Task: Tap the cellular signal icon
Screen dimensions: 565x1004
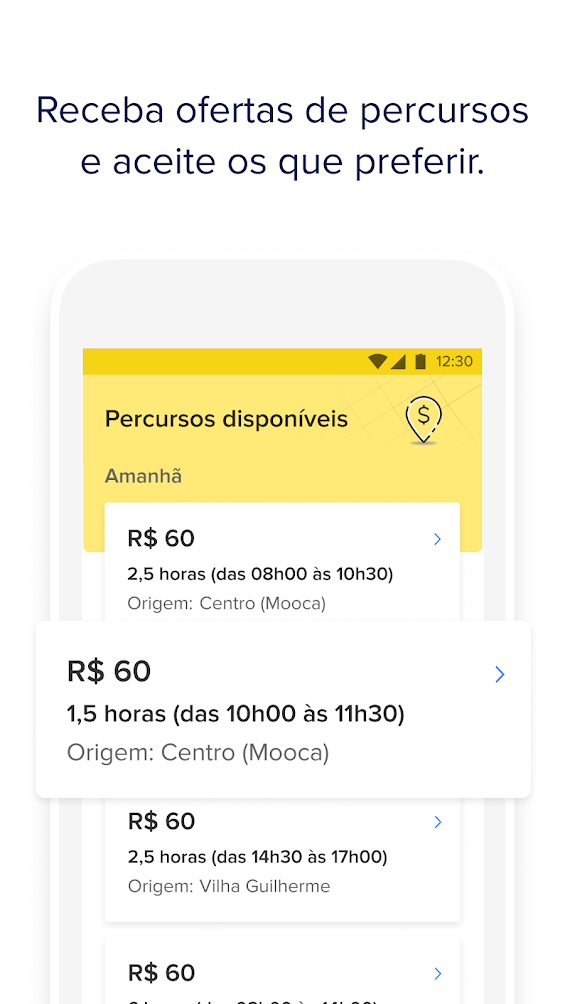Action: (398, 362)
